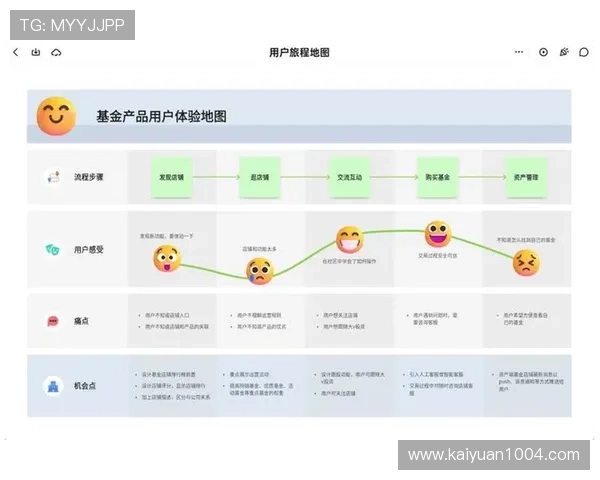This screenshot has height=480, width=600.
Task: Select the 机会点 row label
Action: 85,386
